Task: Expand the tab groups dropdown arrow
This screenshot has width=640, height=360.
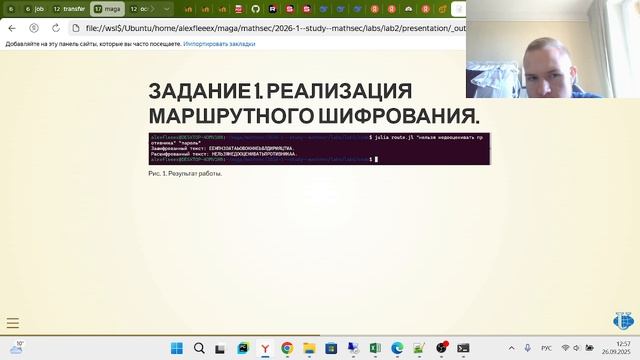Action: [x=167, y=9]
